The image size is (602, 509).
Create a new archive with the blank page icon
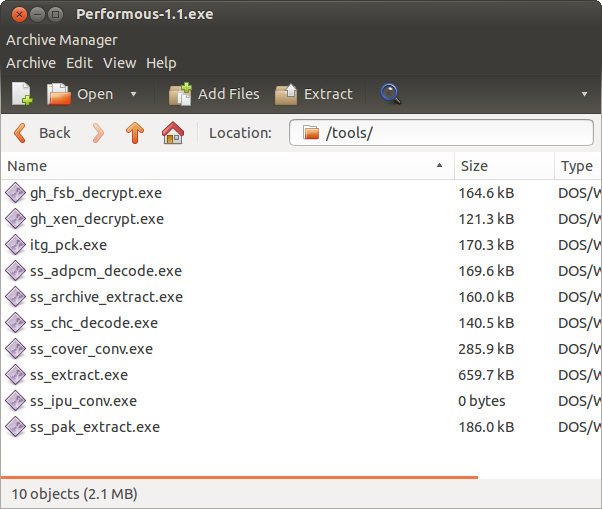pyautogui.click(x=22, y=94)
